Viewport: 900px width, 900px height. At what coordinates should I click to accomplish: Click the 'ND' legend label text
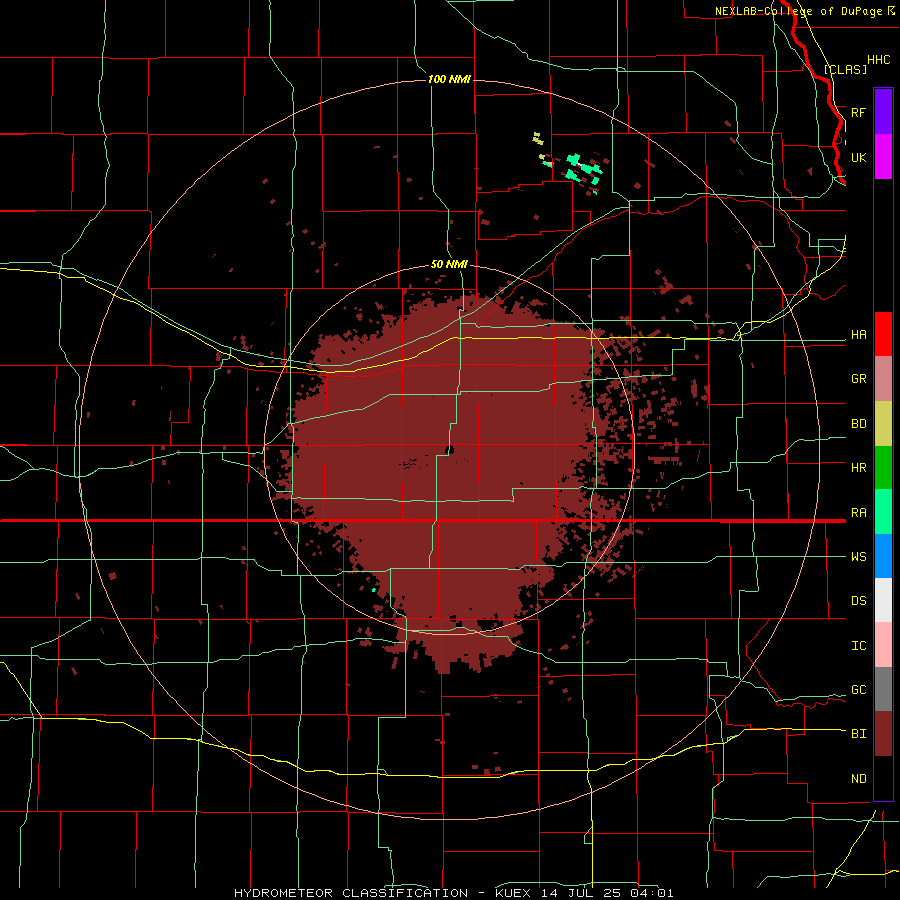click(858, 779)
